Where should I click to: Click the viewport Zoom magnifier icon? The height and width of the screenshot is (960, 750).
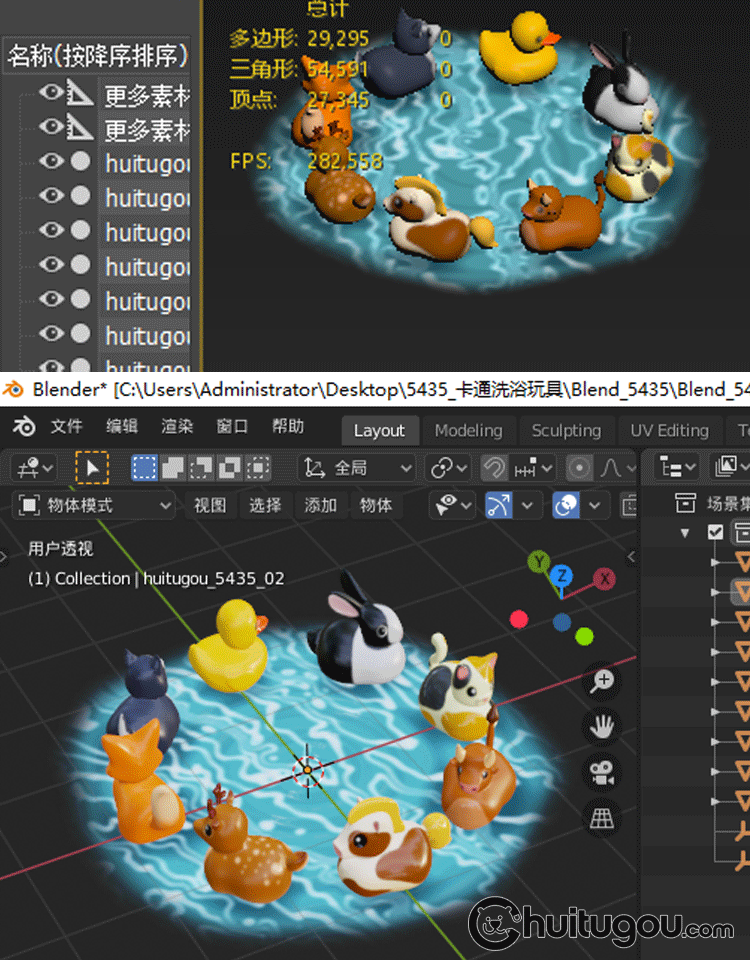tap(602, 681)
